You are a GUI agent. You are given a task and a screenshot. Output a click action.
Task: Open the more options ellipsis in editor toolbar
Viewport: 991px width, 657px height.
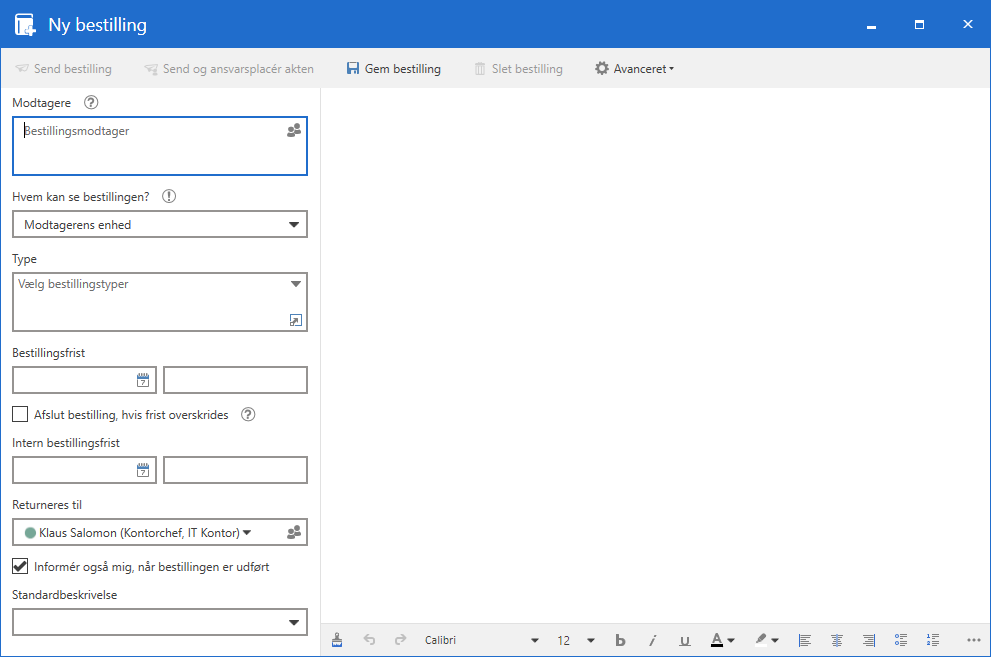pyautogui.click(x=974, y=640)
